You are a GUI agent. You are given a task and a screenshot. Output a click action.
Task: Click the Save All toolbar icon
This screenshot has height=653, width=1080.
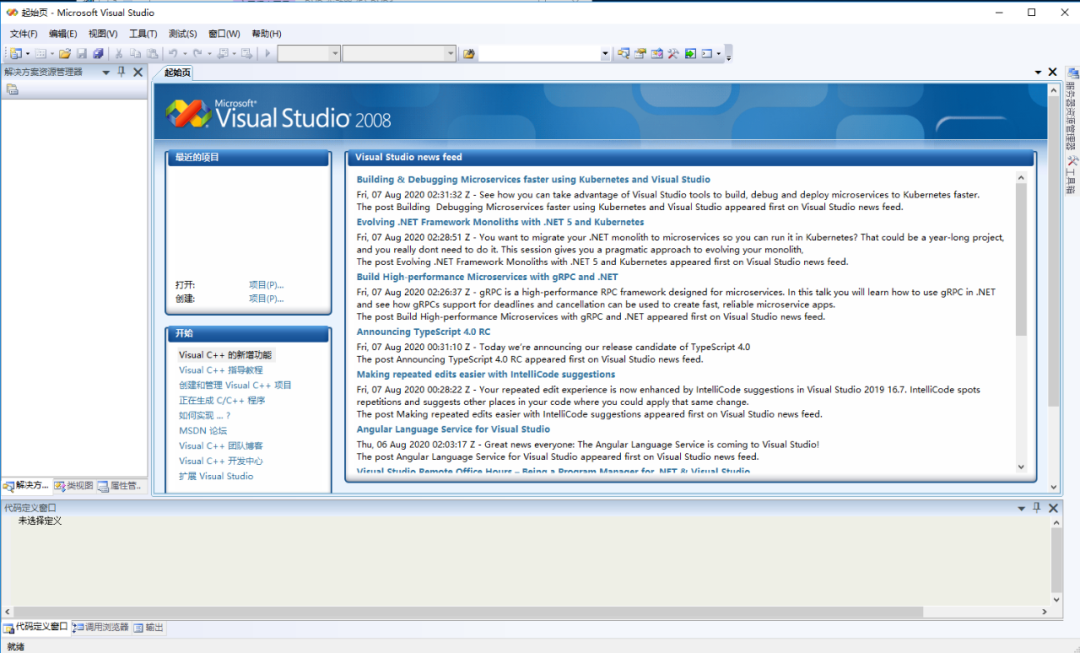(98, 53)
